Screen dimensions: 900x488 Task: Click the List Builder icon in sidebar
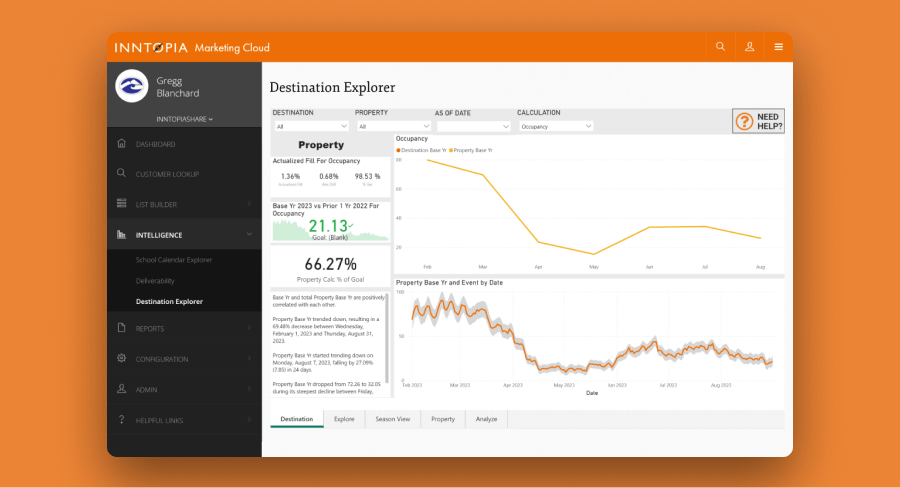[x=122, y=204]
